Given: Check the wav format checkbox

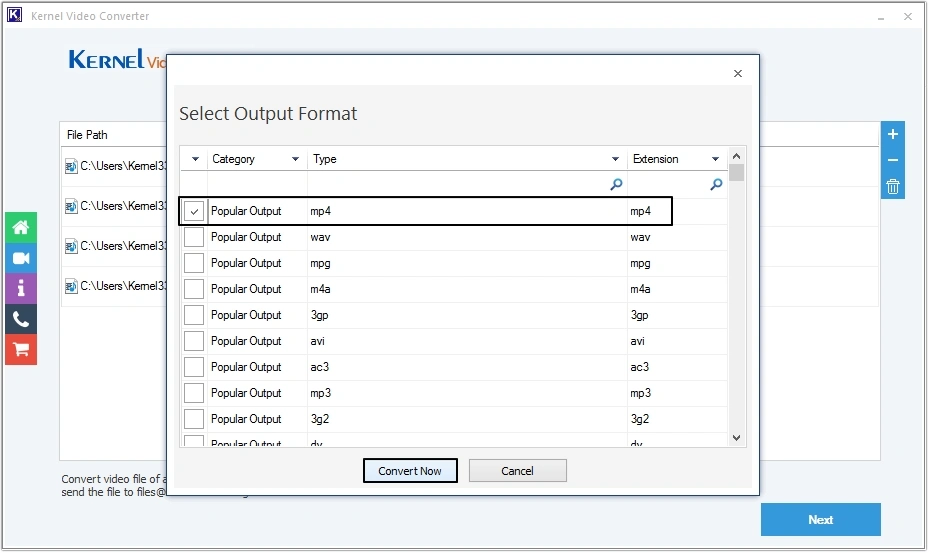Looking at the screenshot, I should click(194, 237).
